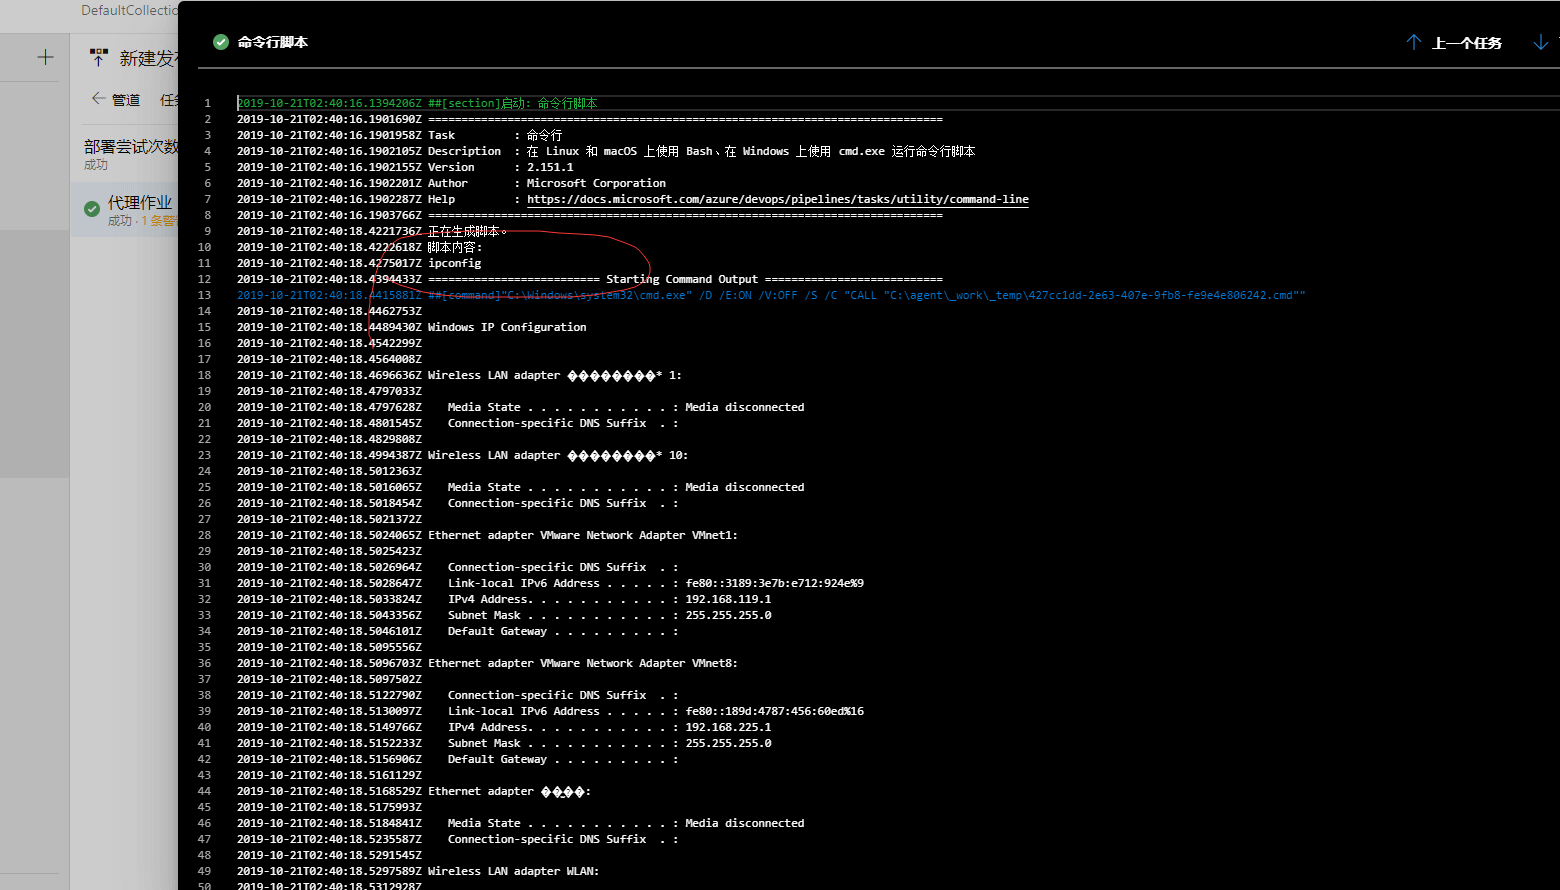Viewport: 1560px width, 890px height.
Task: Click the 命令行脚本 log panel title
Action: coord(273,42)
